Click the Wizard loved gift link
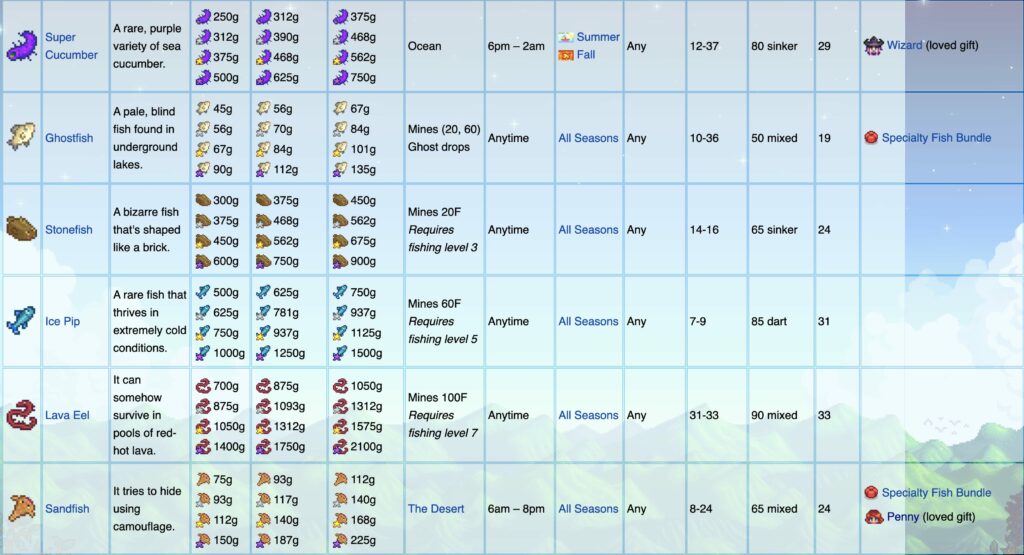Screen dimensions: 1024x555 pyautogui.click(x=904, y=45)
